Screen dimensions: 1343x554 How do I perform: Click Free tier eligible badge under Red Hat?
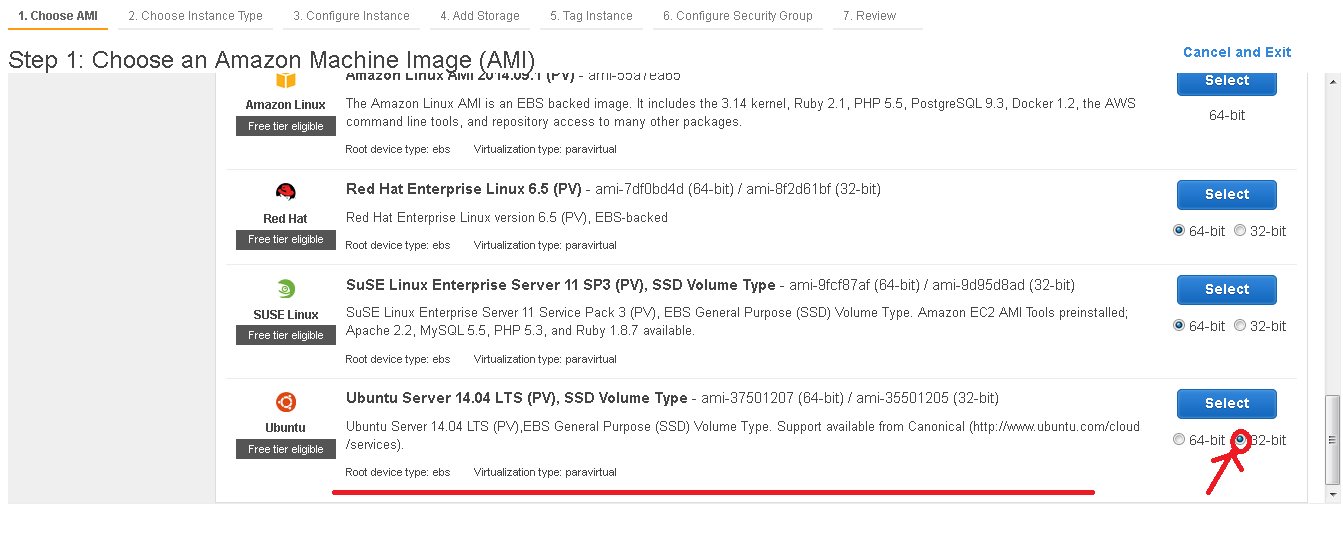[x=286, y=239]
